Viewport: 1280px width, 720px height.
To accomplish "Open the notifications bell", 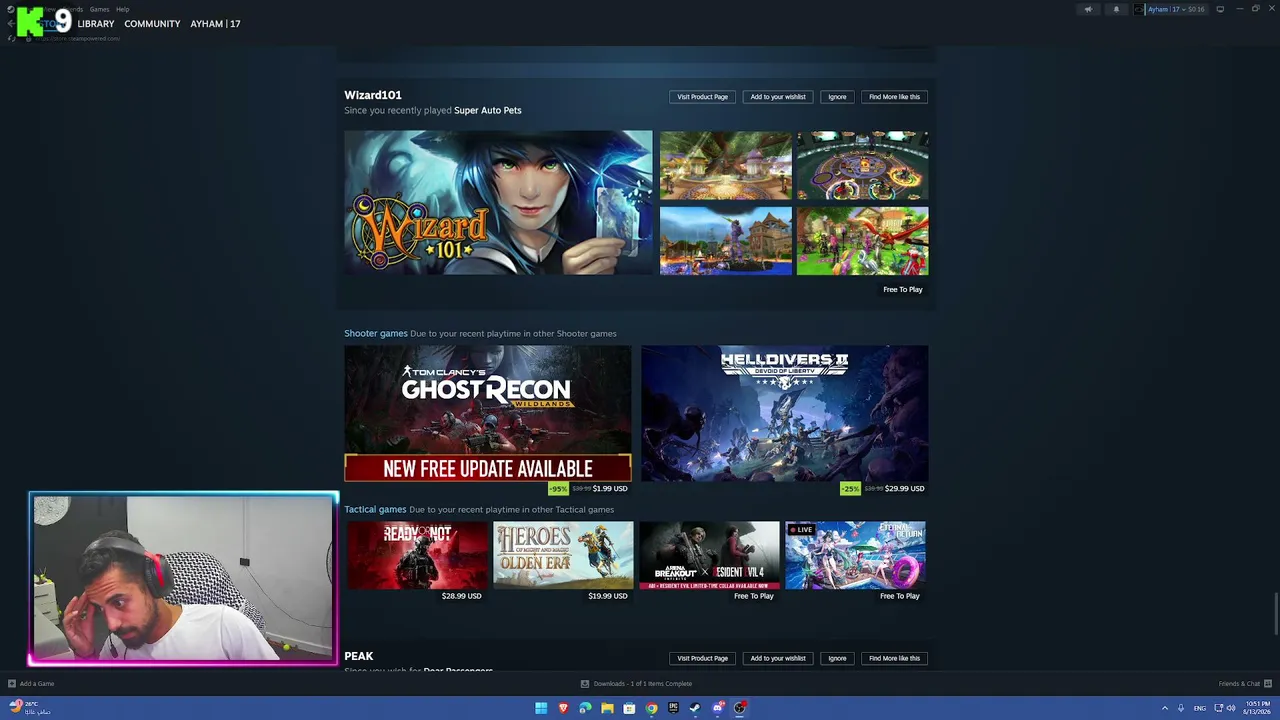I will (x=1117, y=9).
